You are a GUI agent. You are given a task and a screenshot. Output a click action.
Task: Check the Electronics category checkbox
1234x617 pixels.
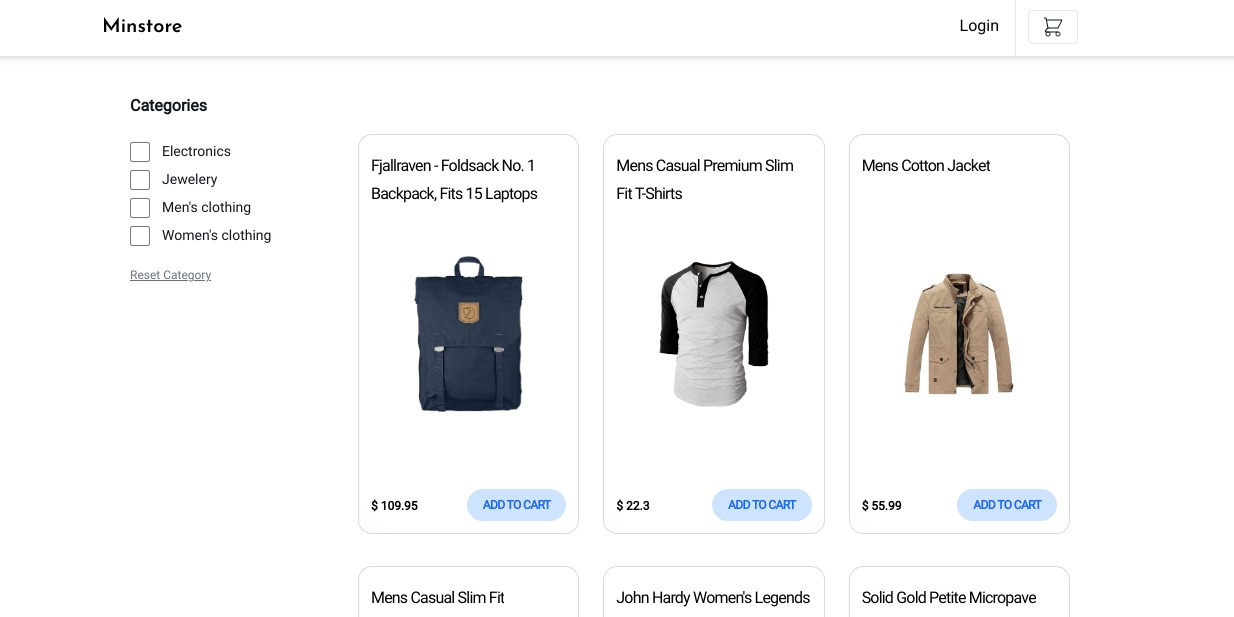click(140, 152)
